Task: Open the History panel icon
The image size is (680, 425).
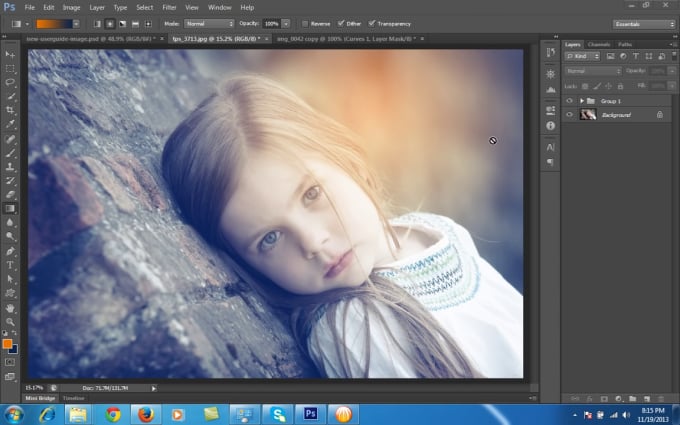Action: tap(551, 52)
